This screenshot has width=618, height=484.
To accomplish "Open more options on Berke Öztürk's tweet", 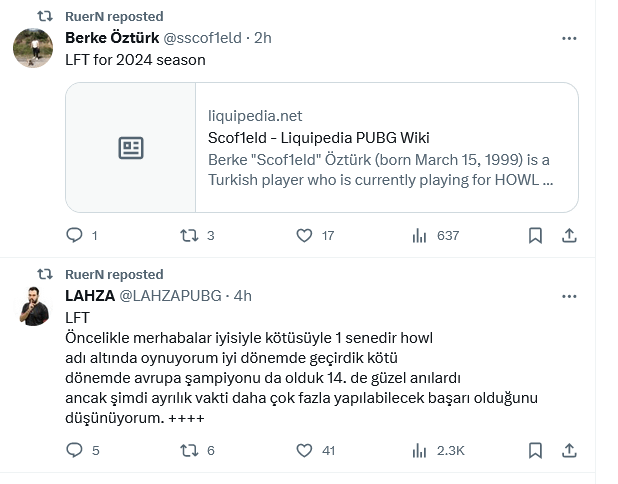I will (x=569, y=38).
